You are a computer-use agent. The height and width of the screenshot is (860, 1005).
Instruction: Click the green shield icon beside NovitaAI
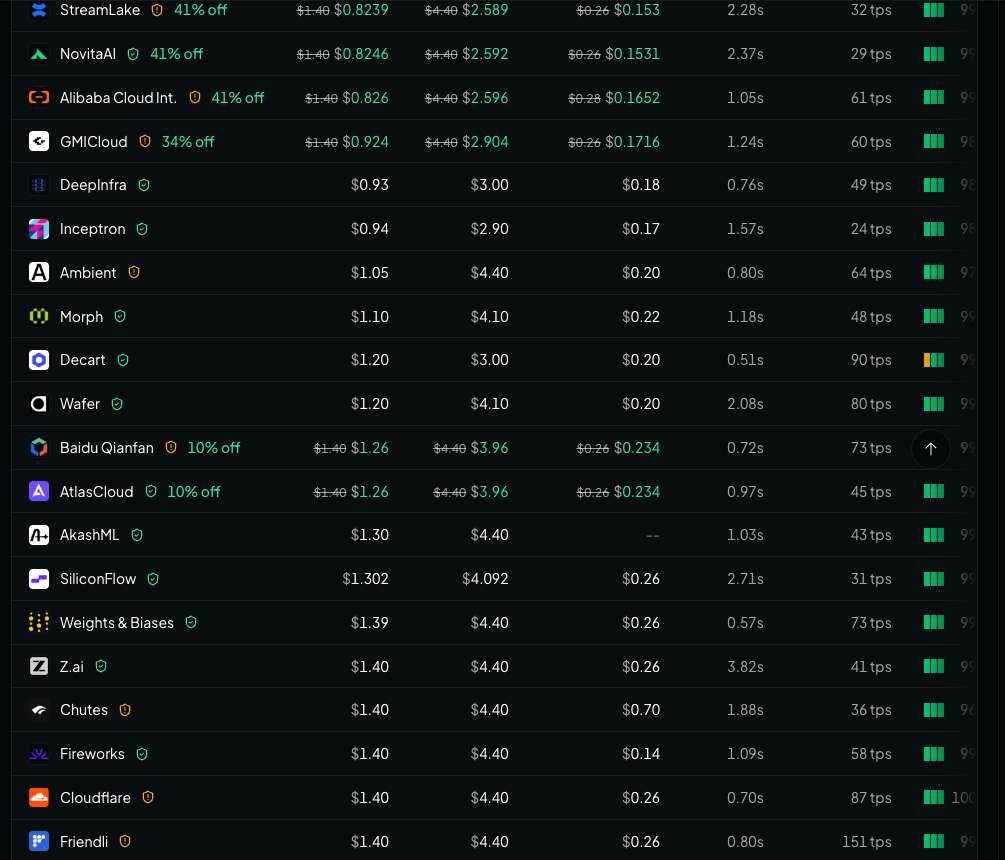[x=133, y=54]
